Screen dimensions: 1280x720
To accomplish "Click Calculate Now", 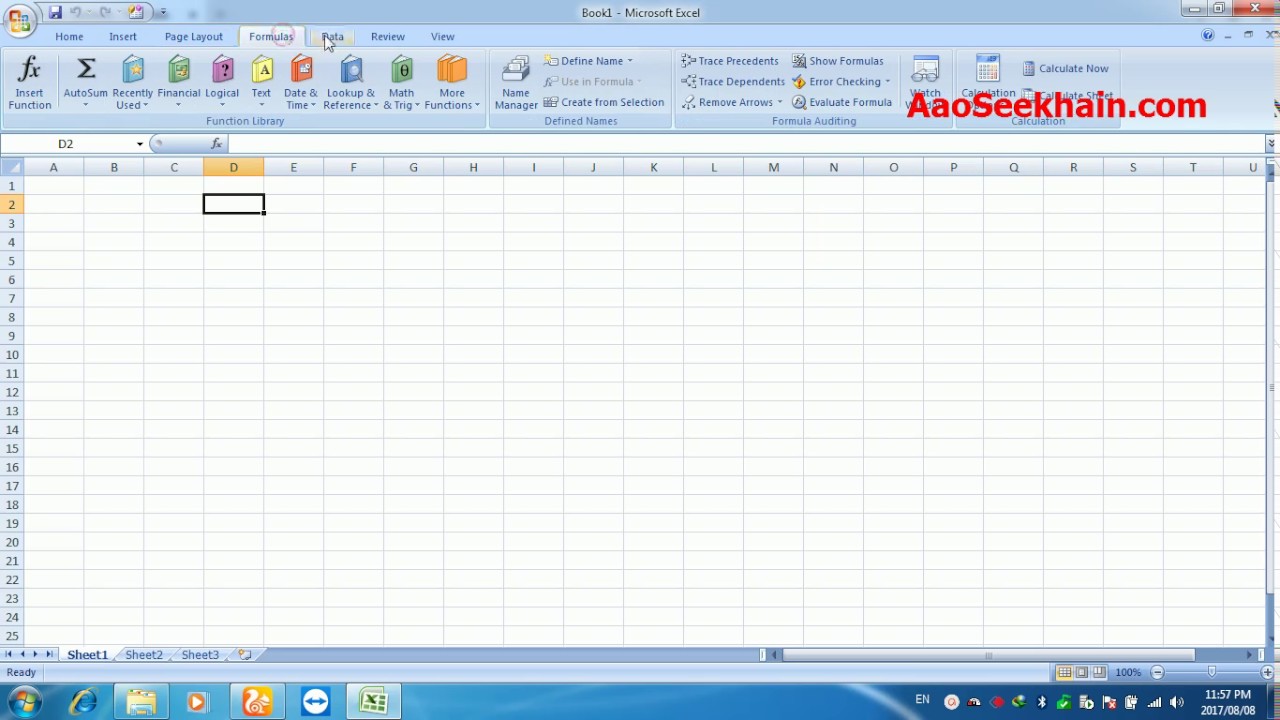I will click(x=1065, y=68).
